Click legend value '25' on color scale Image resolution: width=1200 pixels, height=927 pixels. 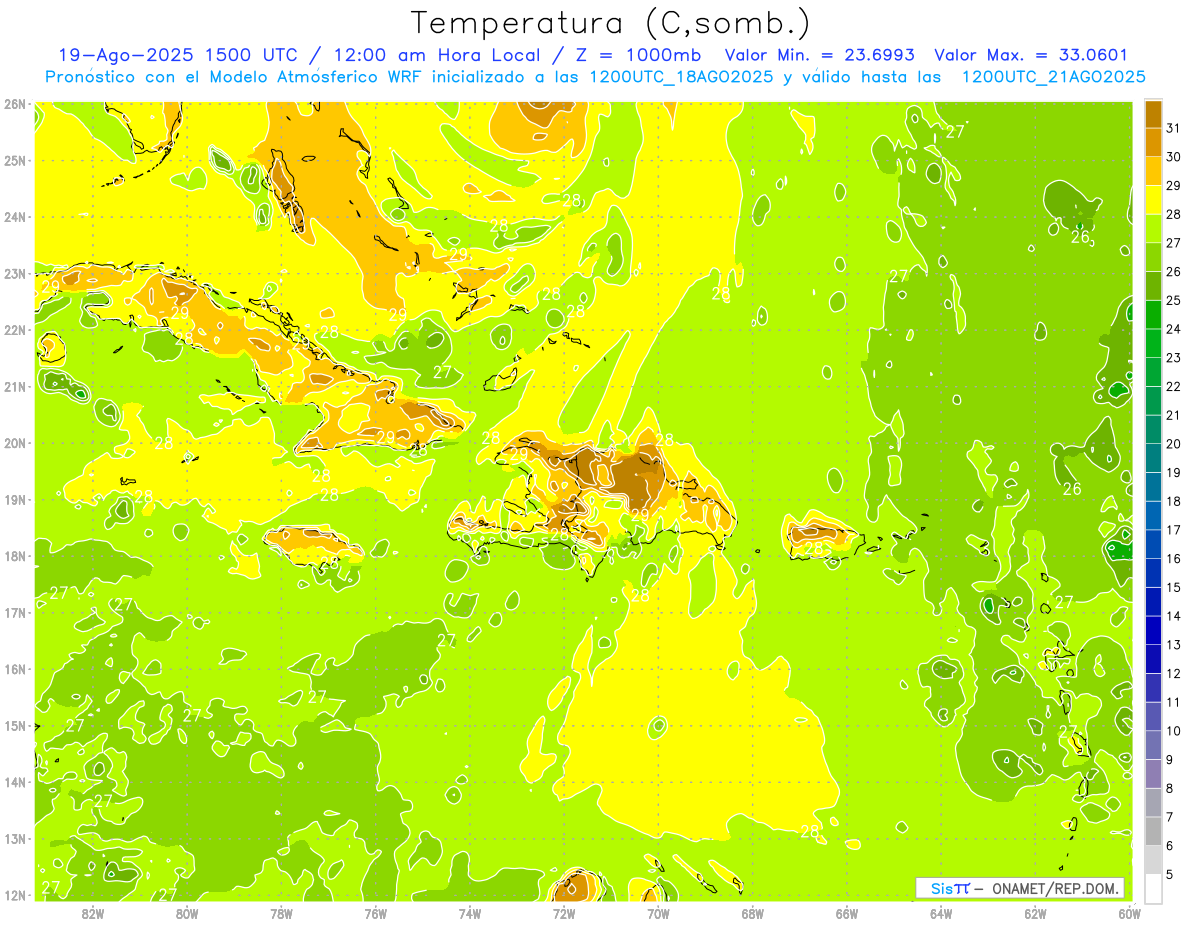(1174, 300)
